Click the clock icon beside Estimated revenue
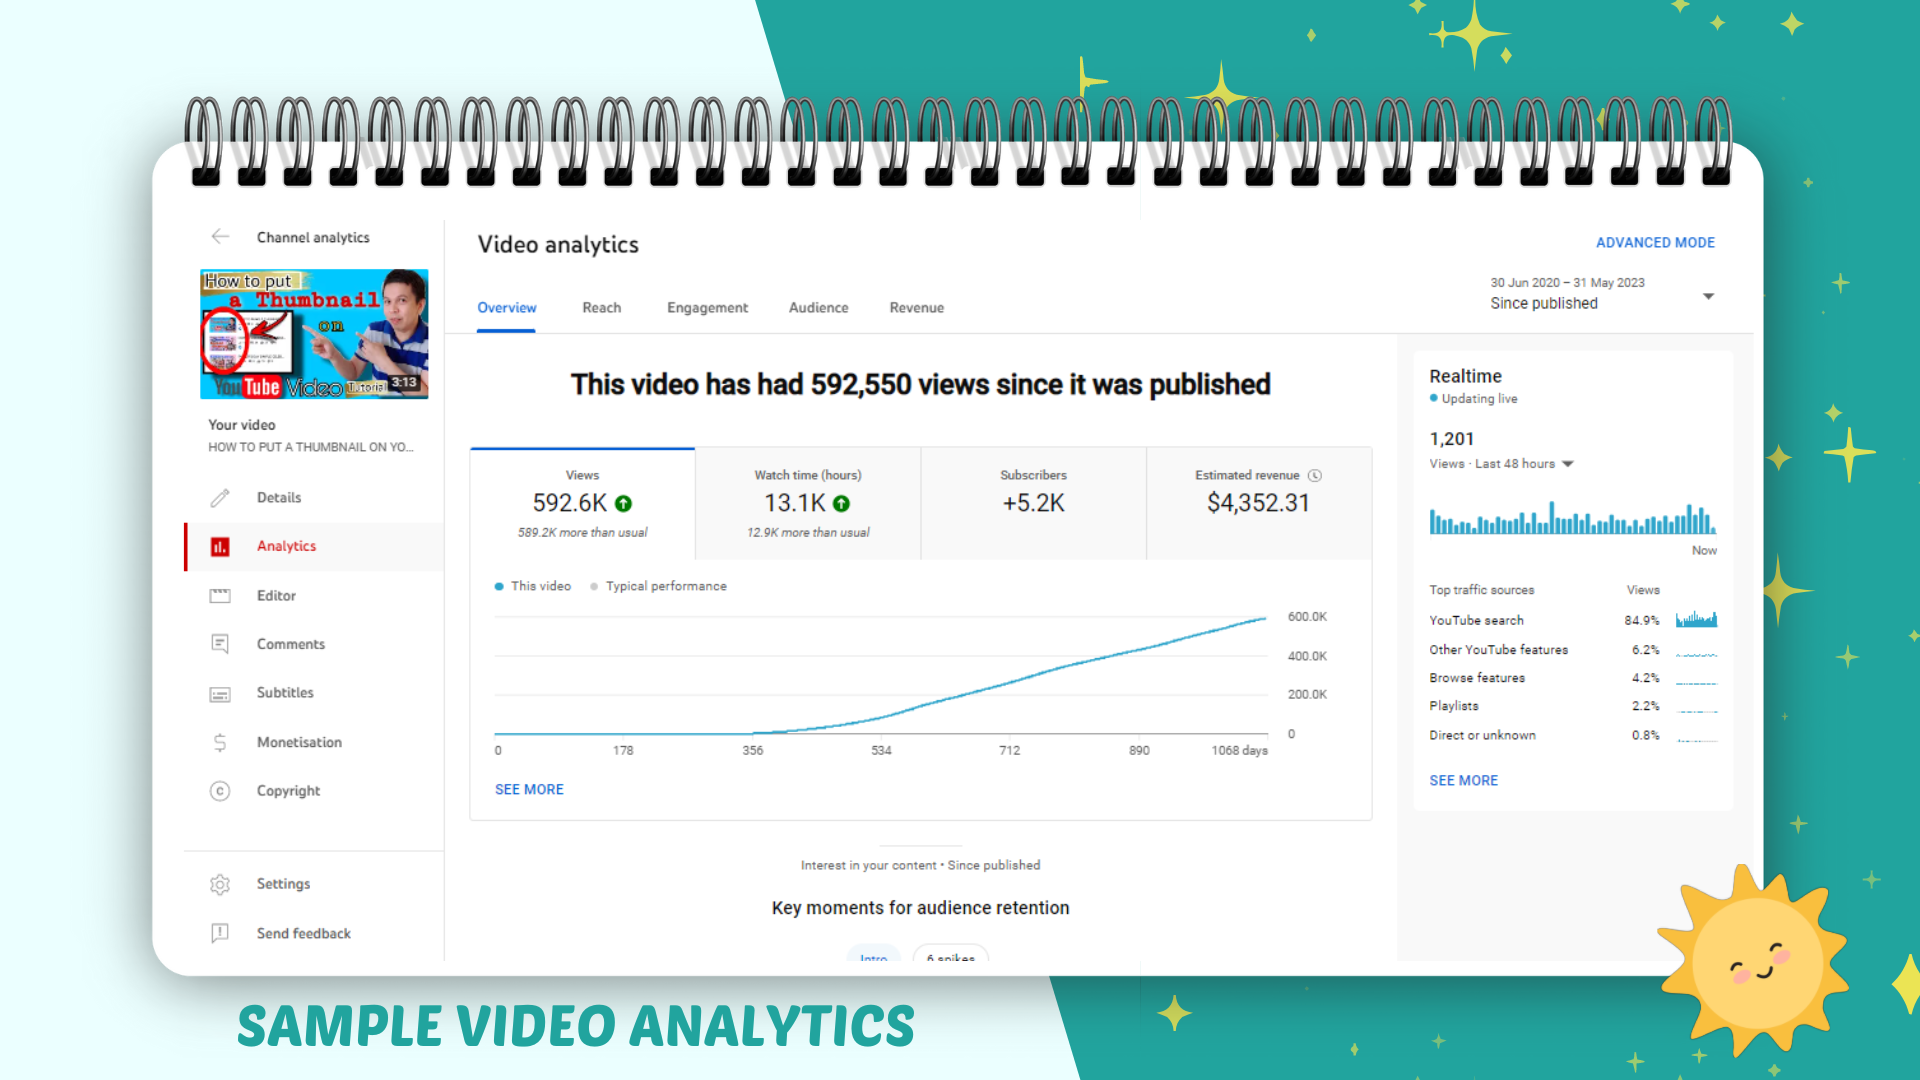The width and height of the screenshot is (1920, 1080). click(x=1315, y=476)
